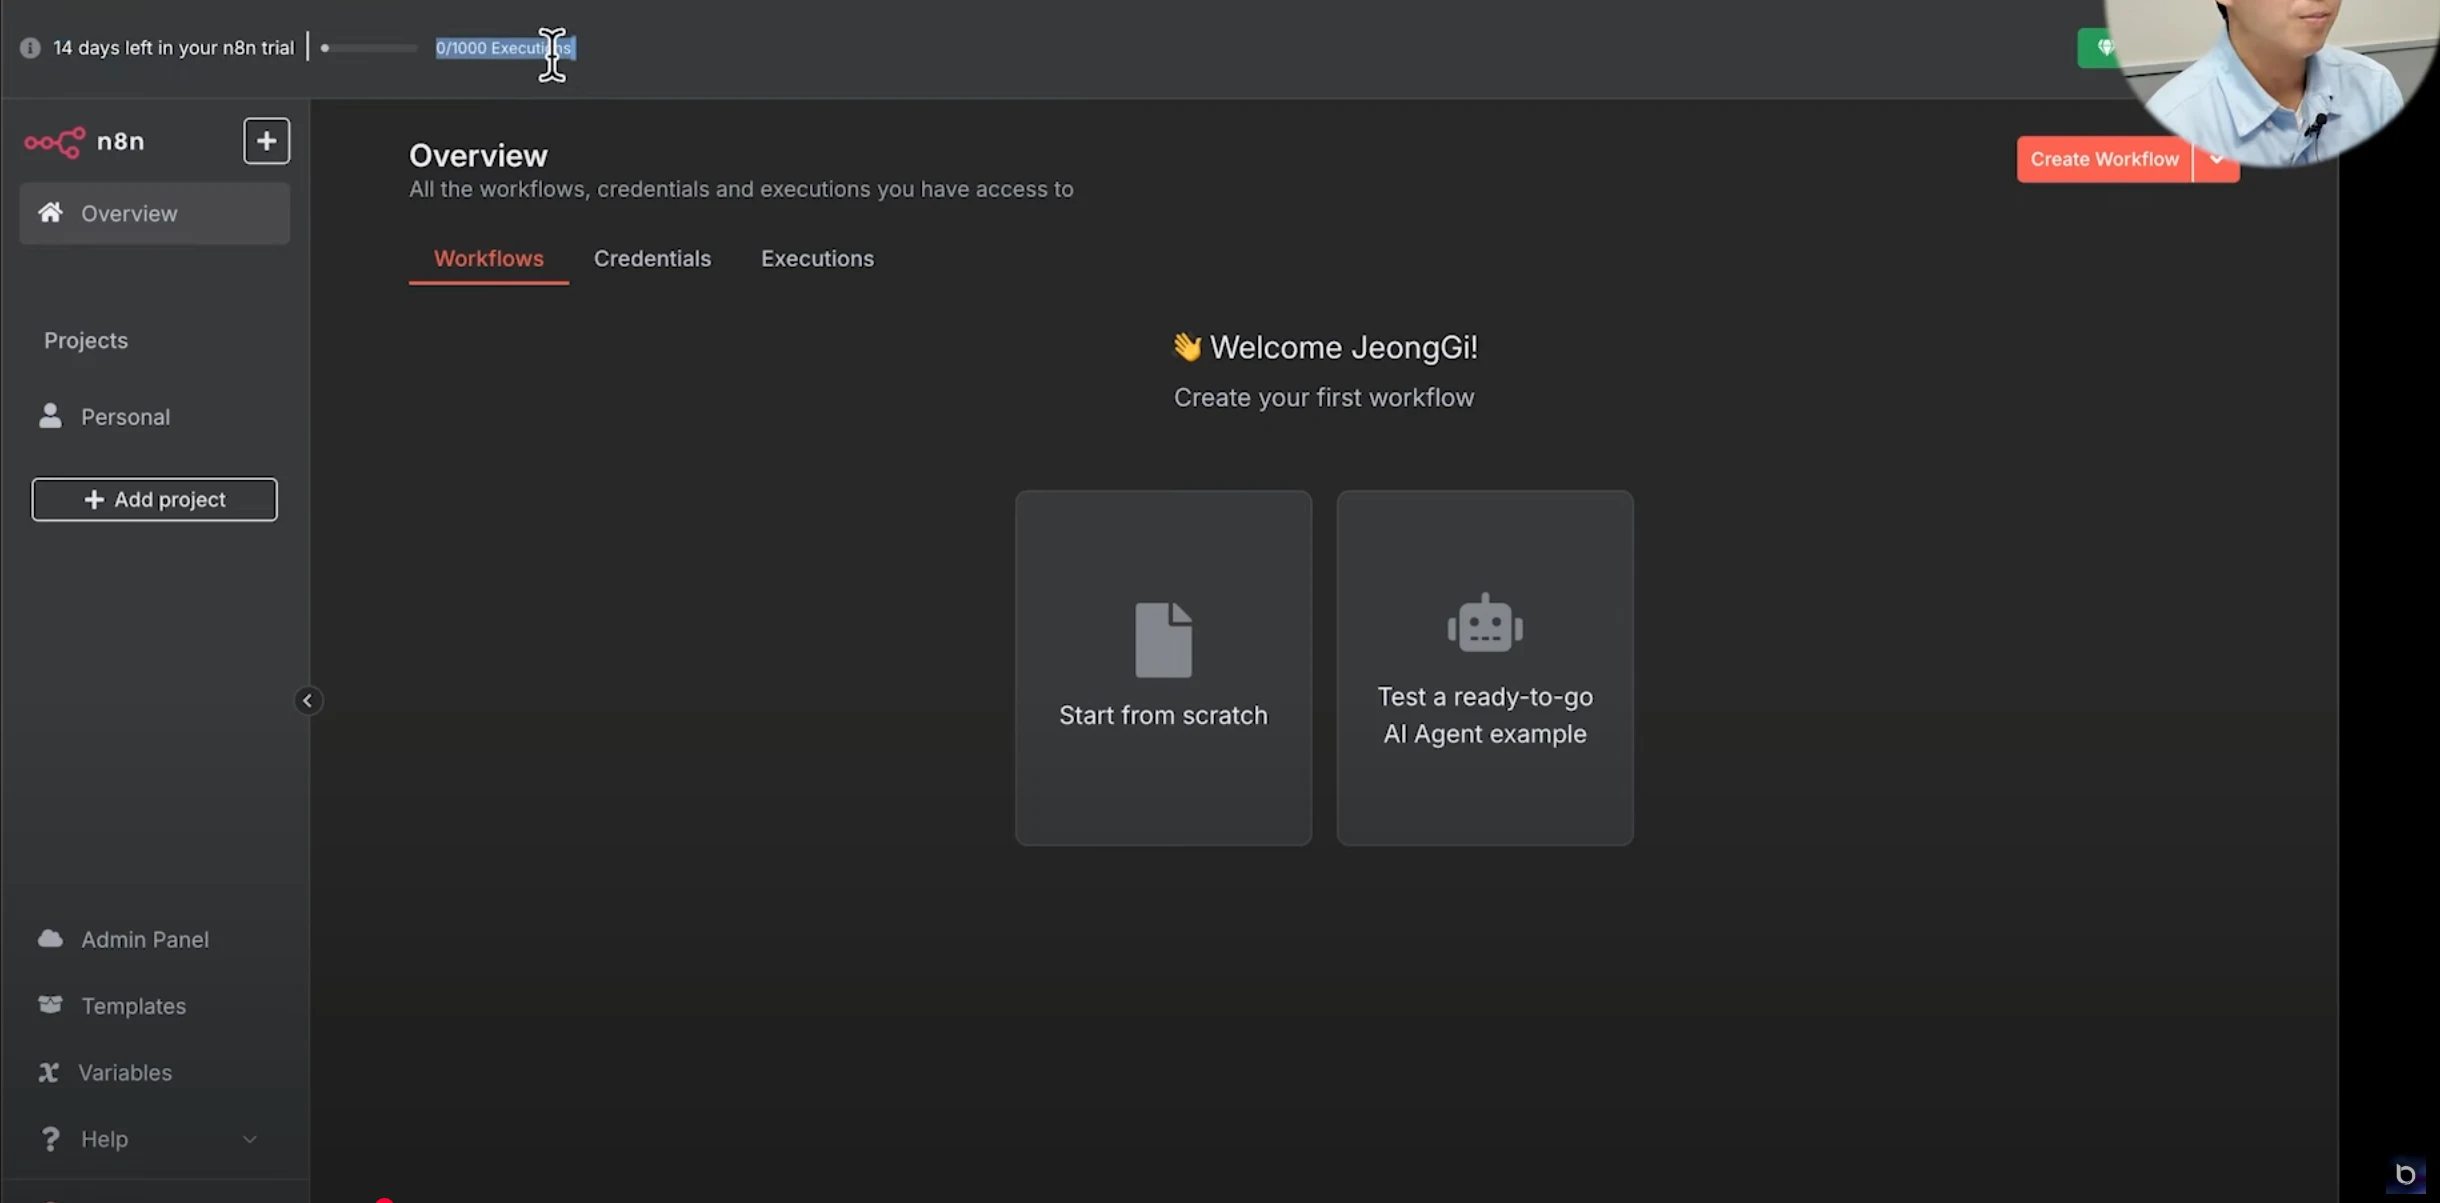Screen dimensions: 2440x1203
Task: Open the Personal project
Action: point(154,416)
